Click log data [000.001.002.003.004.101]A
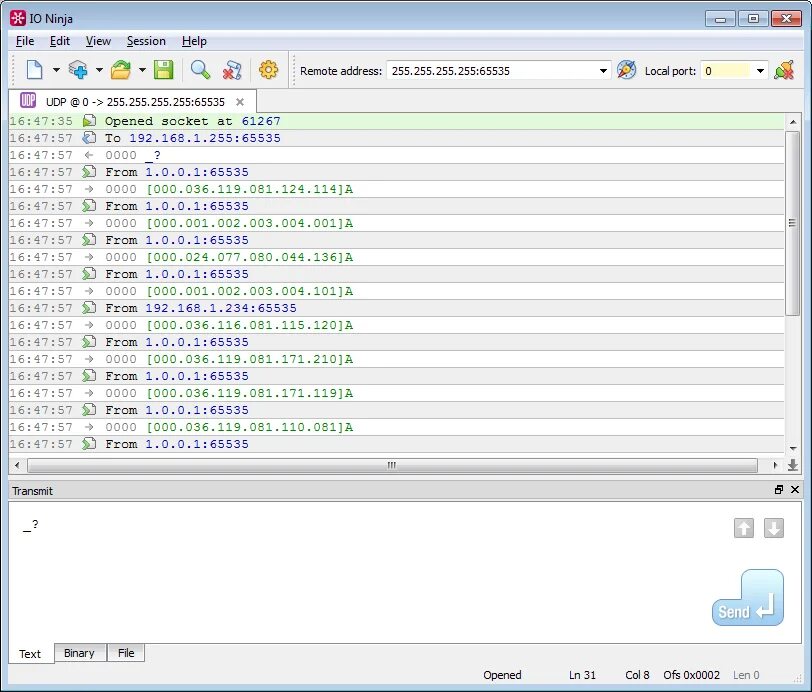812x692 pixels. click(250, 291)
